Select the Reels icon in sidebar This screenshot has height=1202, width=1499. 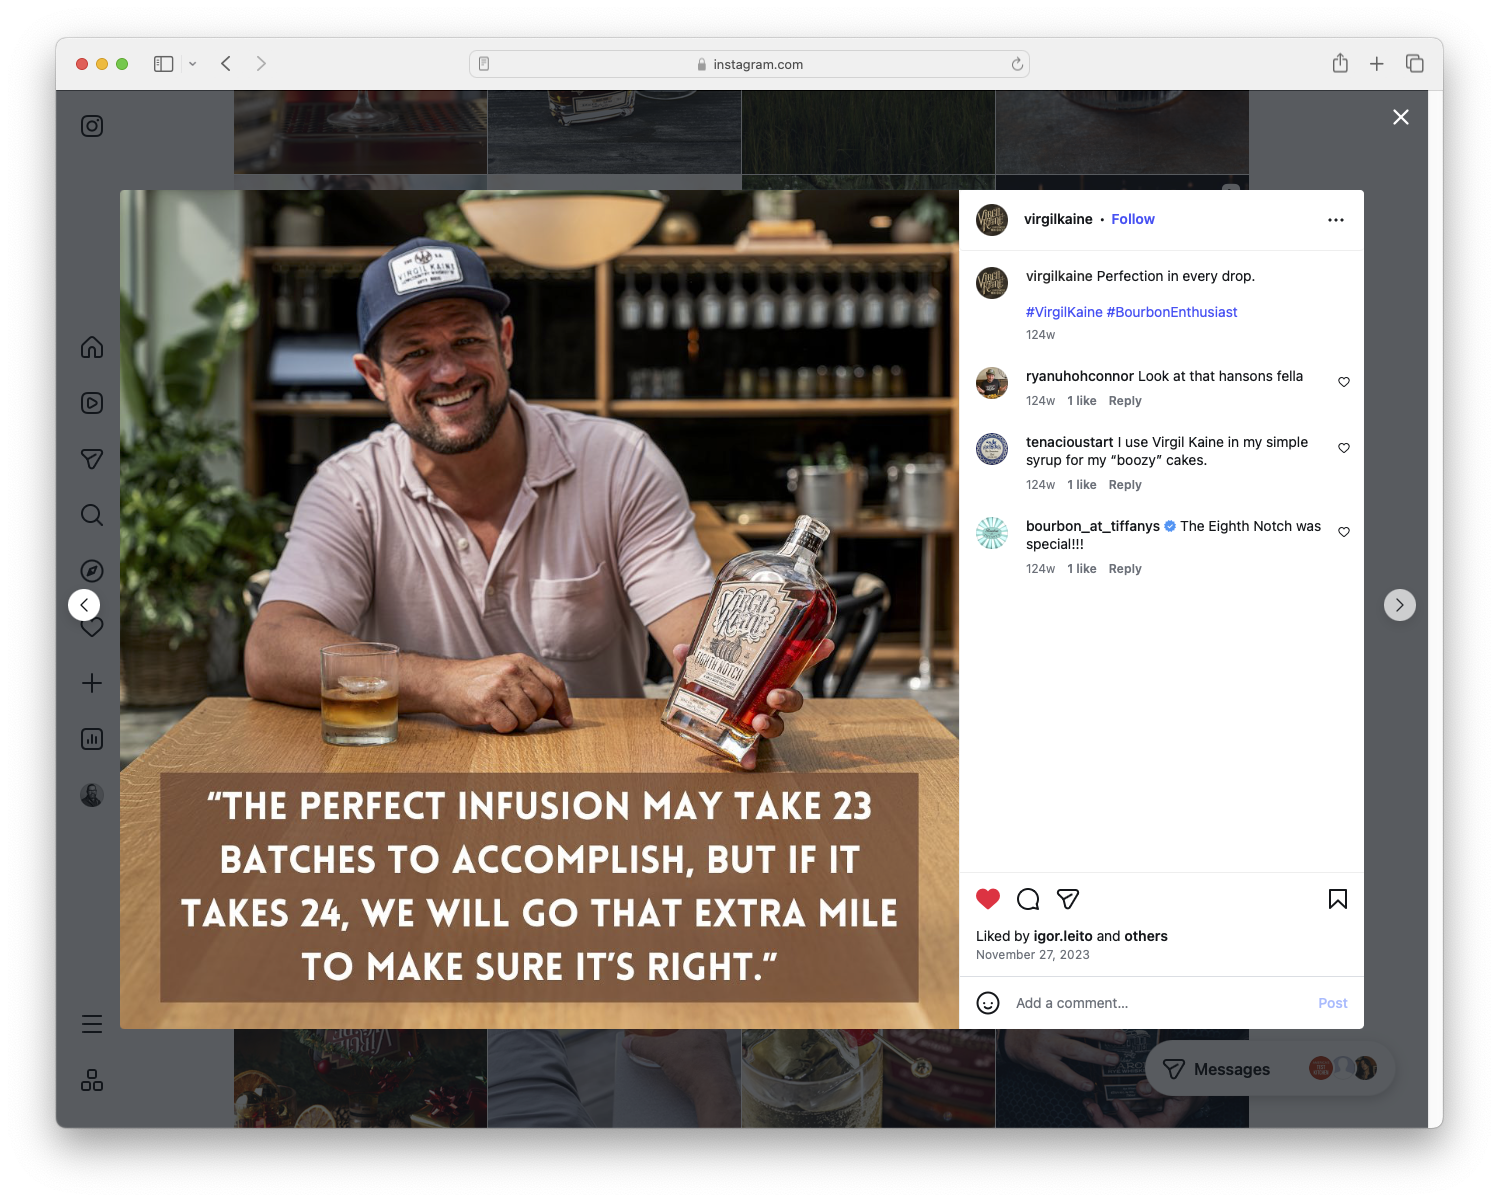click(91, 403)
